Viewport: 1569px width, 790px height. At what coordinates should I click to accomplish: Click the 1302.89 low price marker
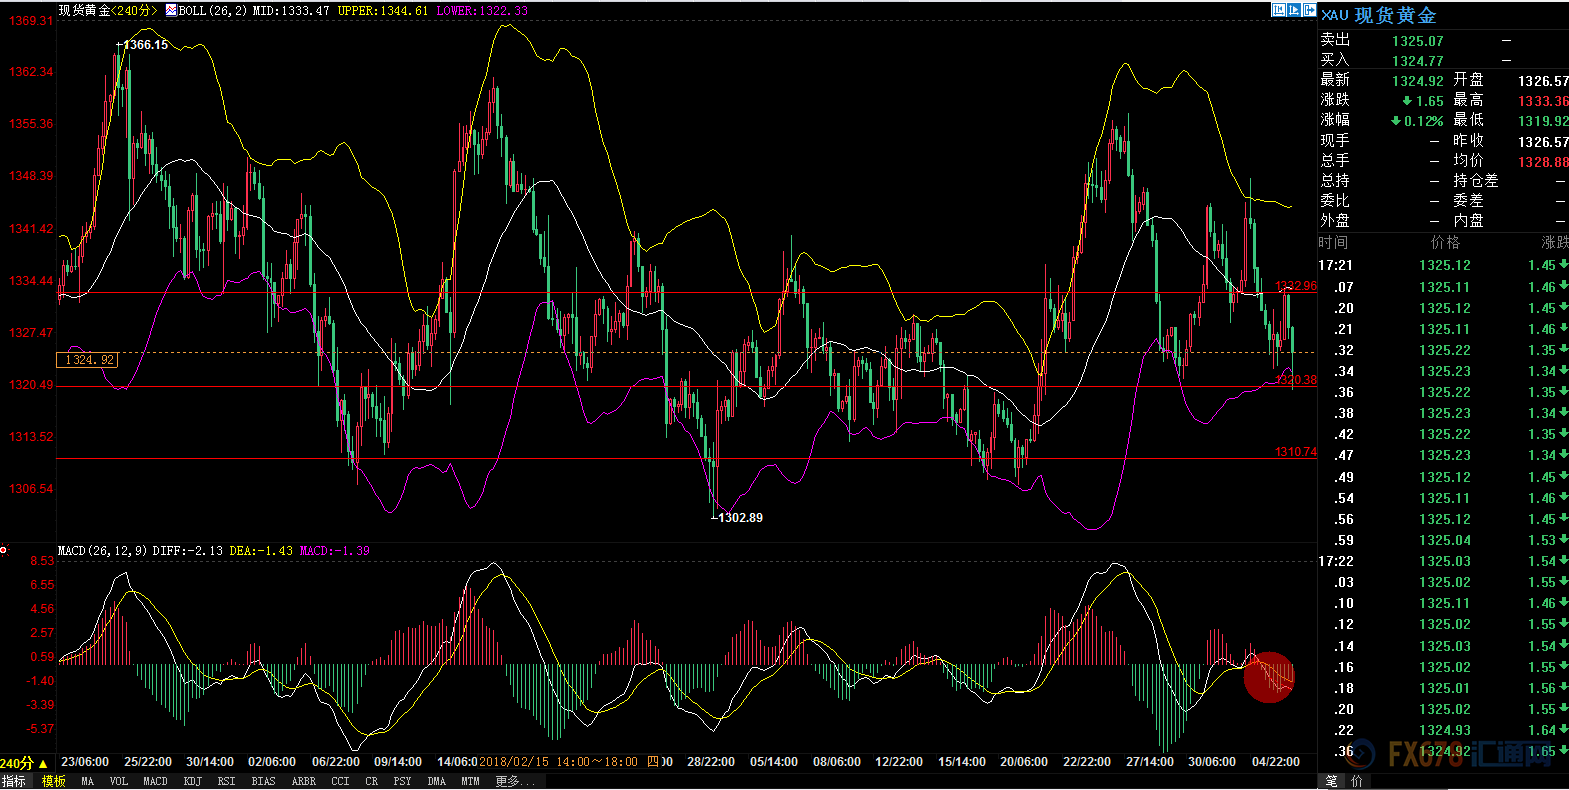(740, 517)
